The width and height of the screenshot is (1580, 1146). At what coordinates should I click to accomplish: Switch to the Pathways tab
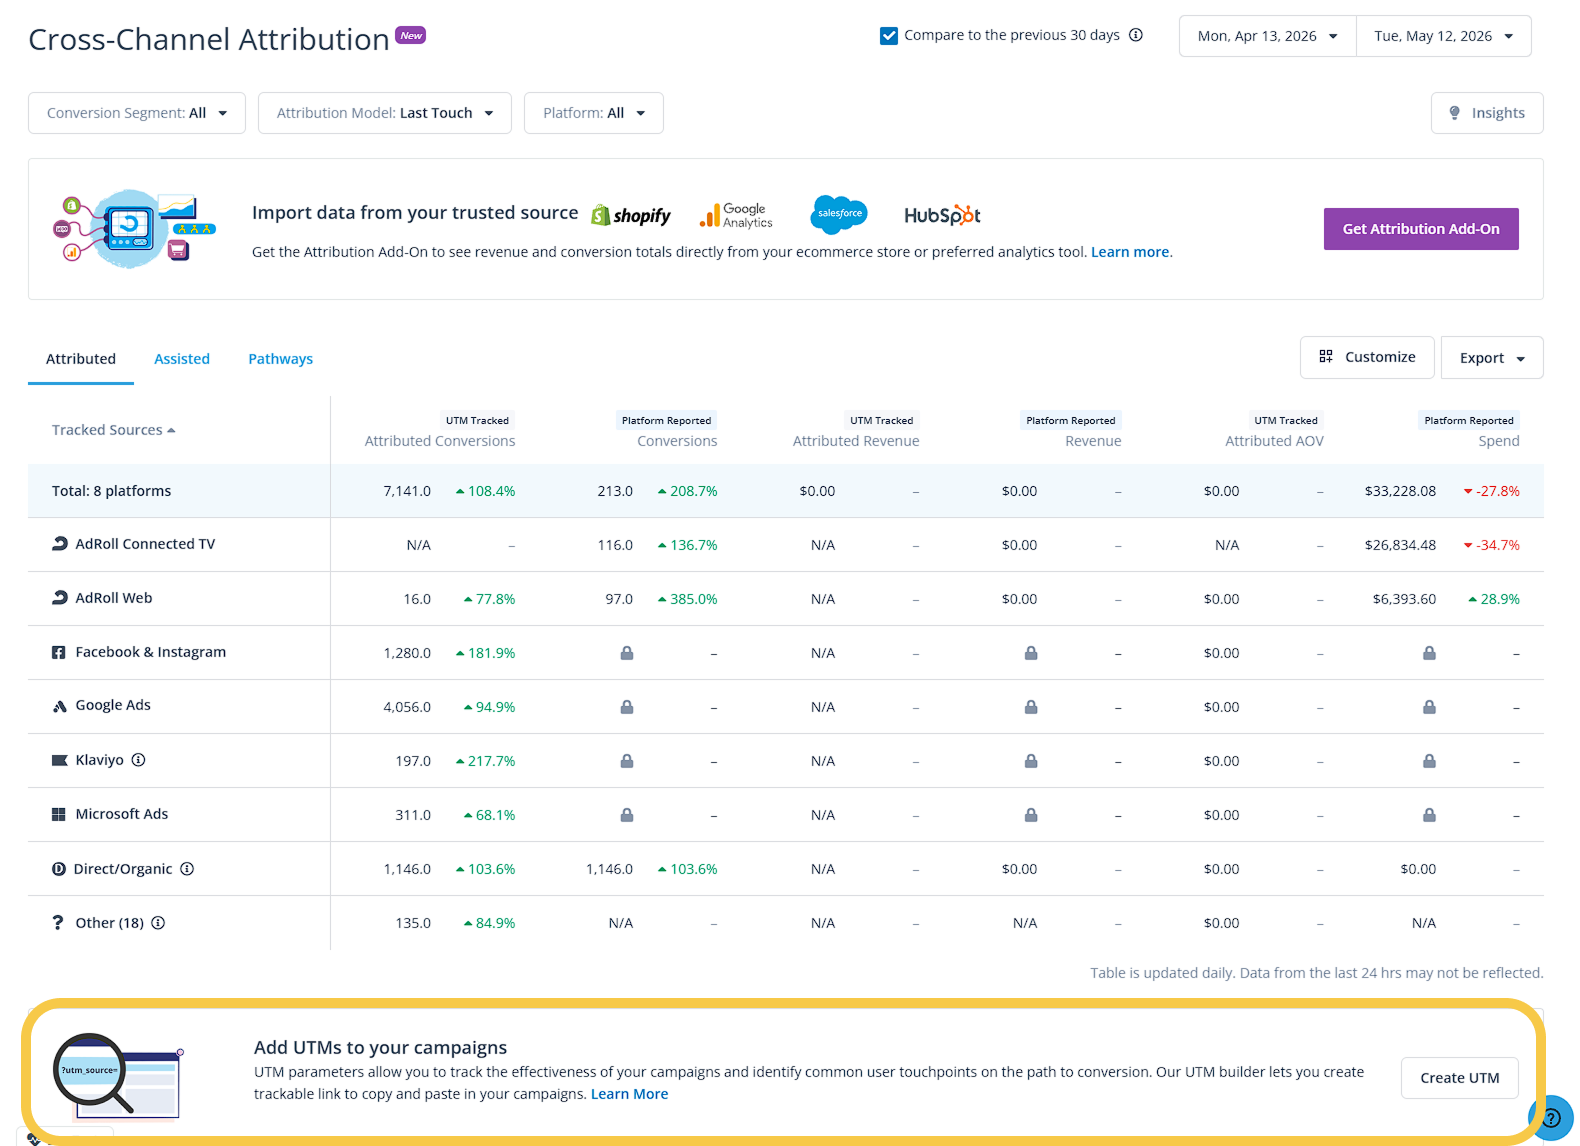281,359
